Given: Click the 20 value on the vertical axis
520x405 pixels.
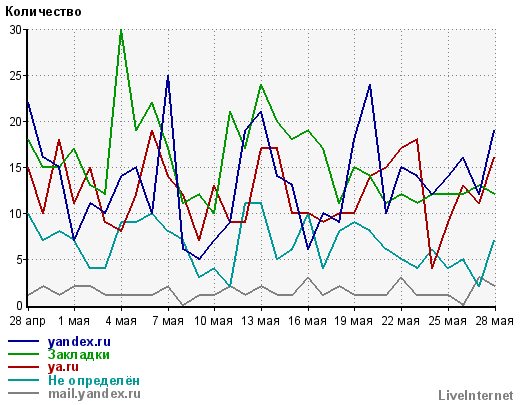Looking at the screenshot, I should click(x=16, y=122).
